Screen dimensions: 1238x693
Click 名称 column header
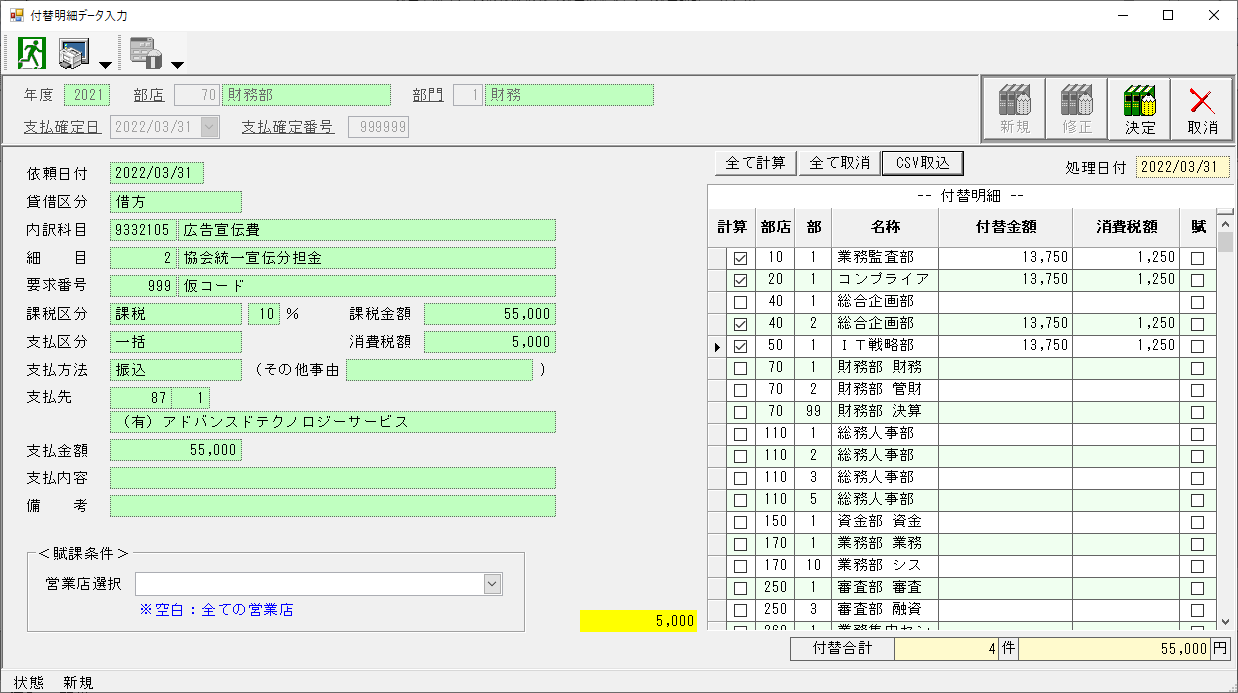click(x=885, y=227)
